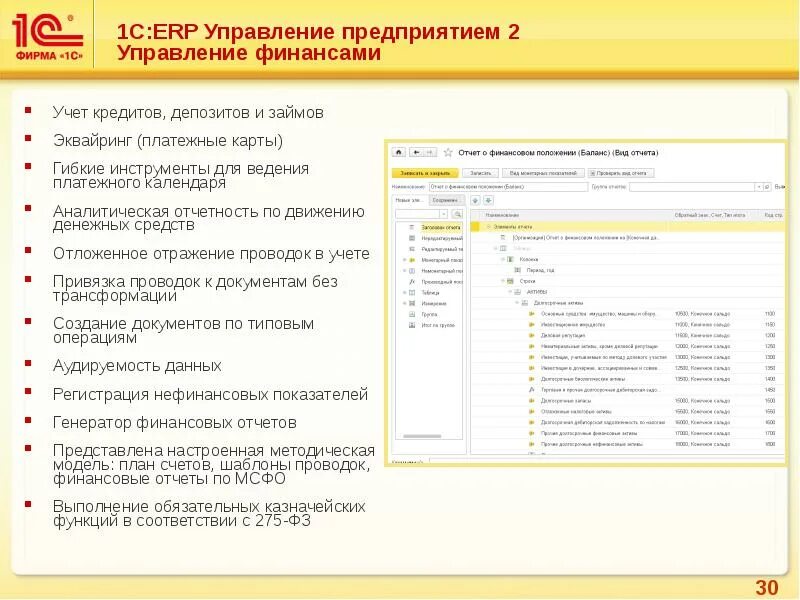
Task: Switch to Новые элементы tab
Action: point(410,201)
